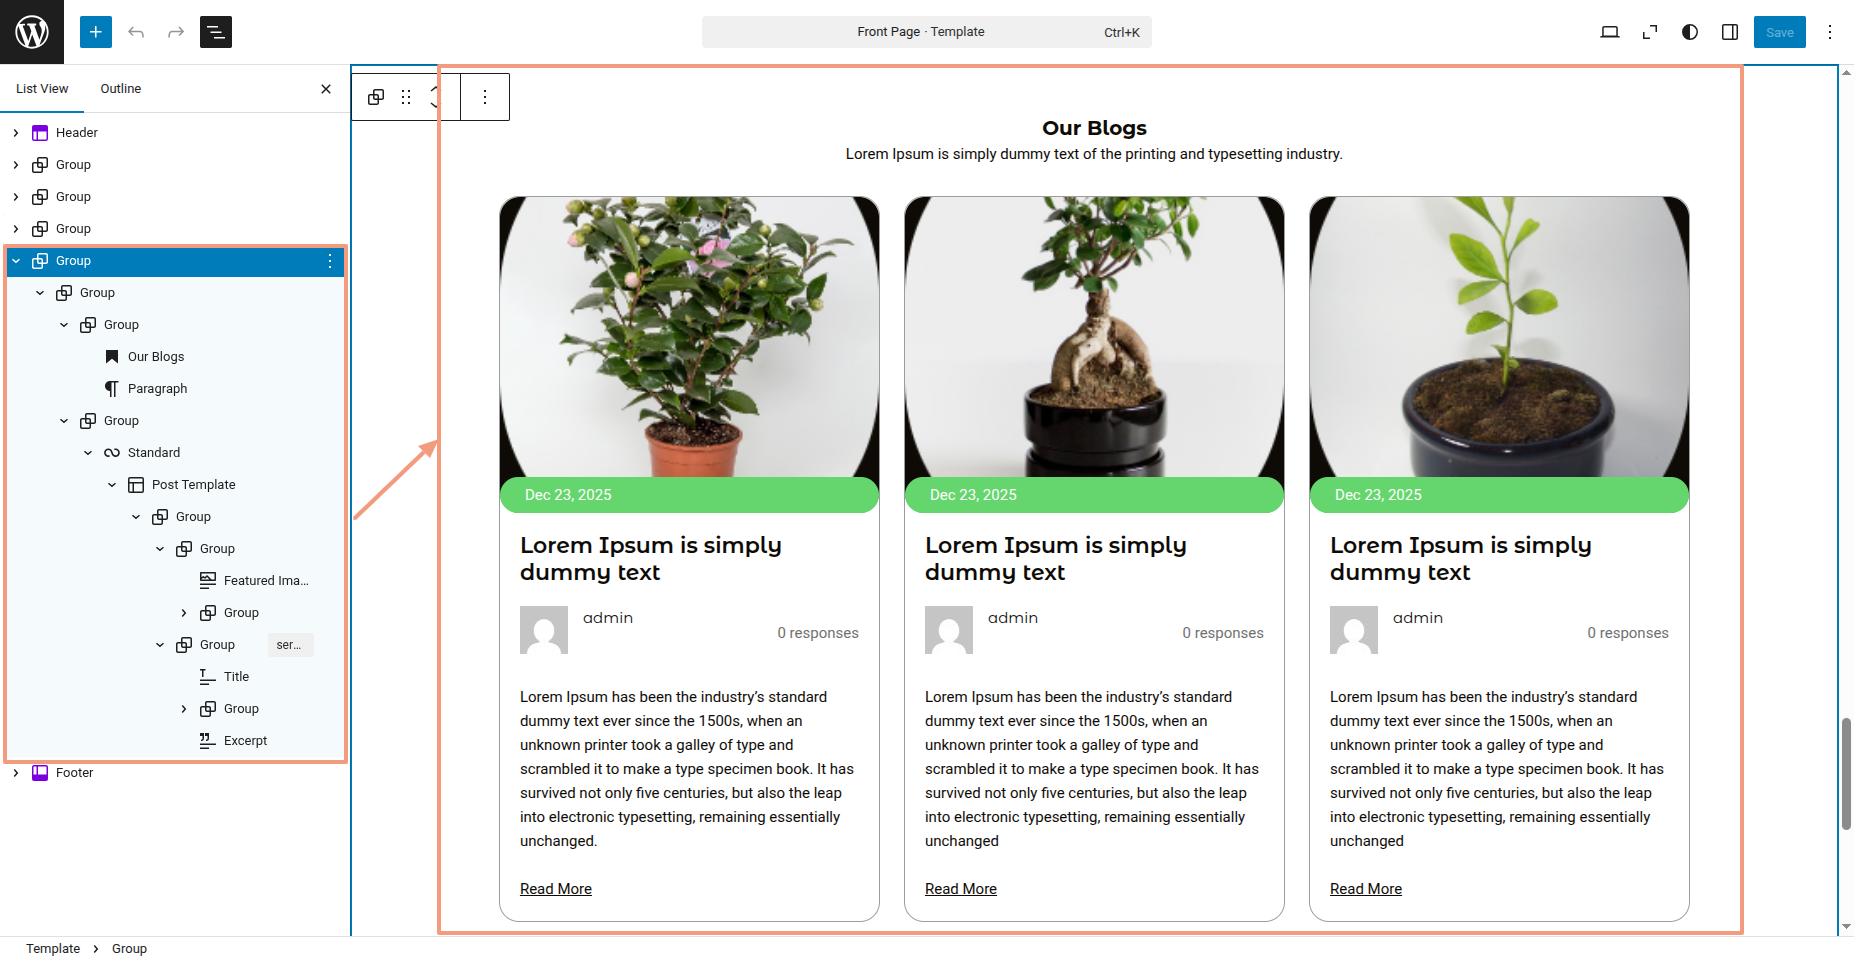Switch to the Outline tab
This screenshot has height=961, width=1854.
tap(121, 89)
